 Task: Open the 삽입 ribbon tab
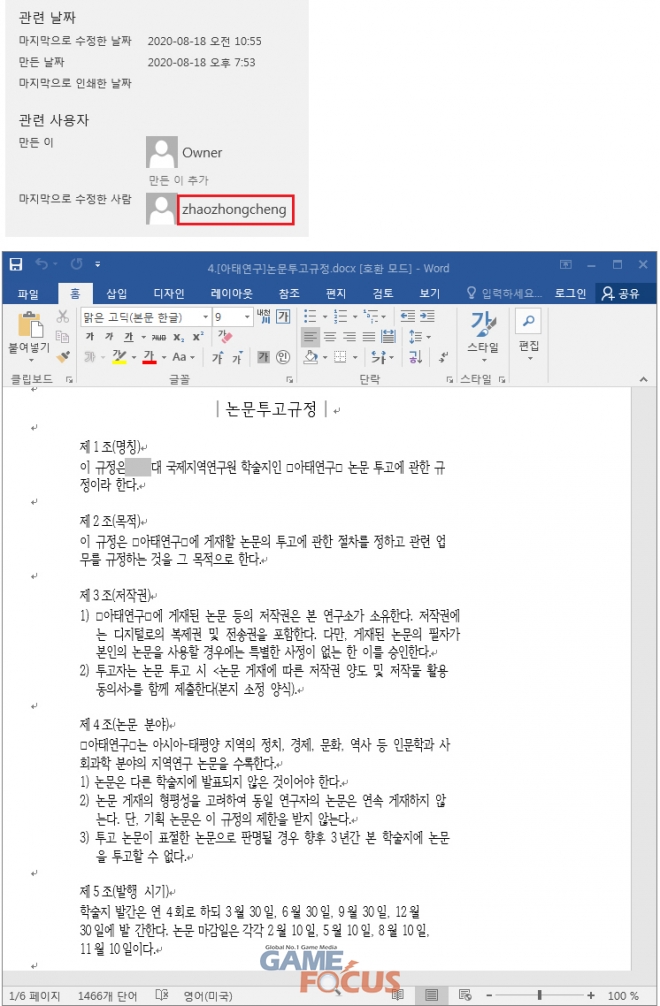(x=117, y=294)
